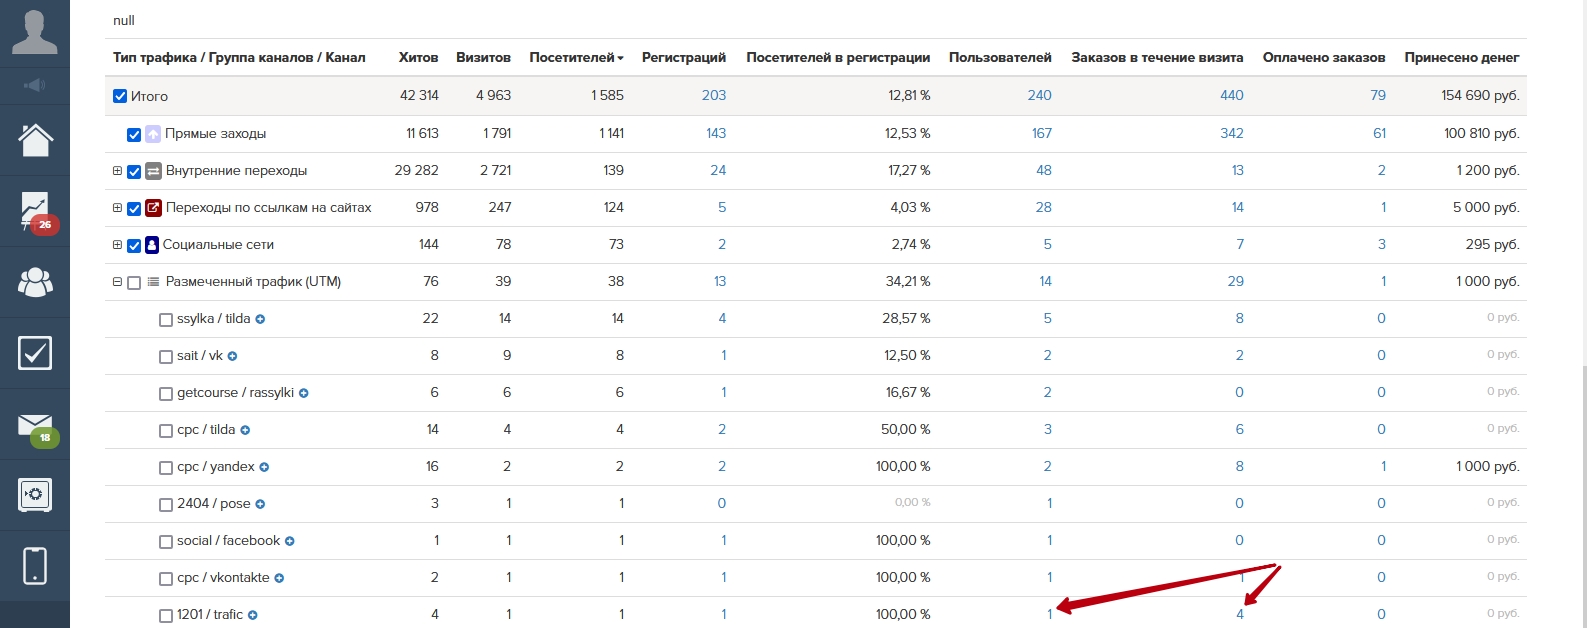The image size is (1587, 628).
Task: Enable the ssylka / tilda checkbox
Action: click(x=166, y=320)
